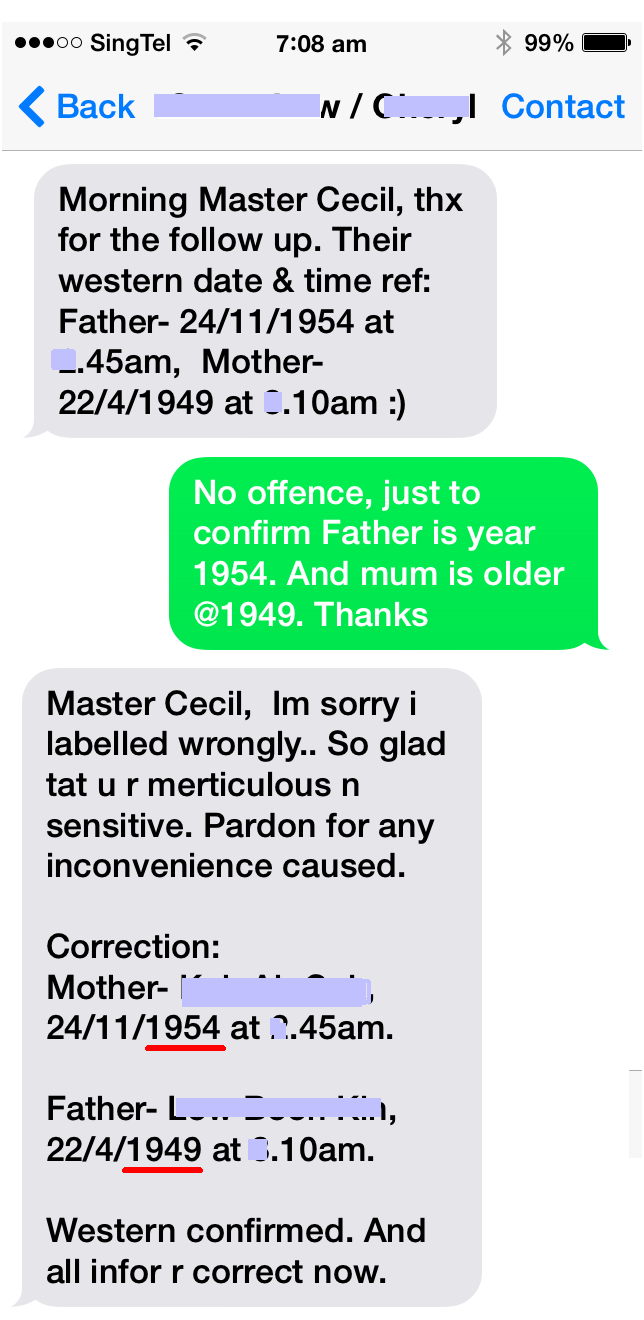Screen dimensions: 644x1320
Task: Tap the 99% battery percentage text
Action: pos(549,43)
